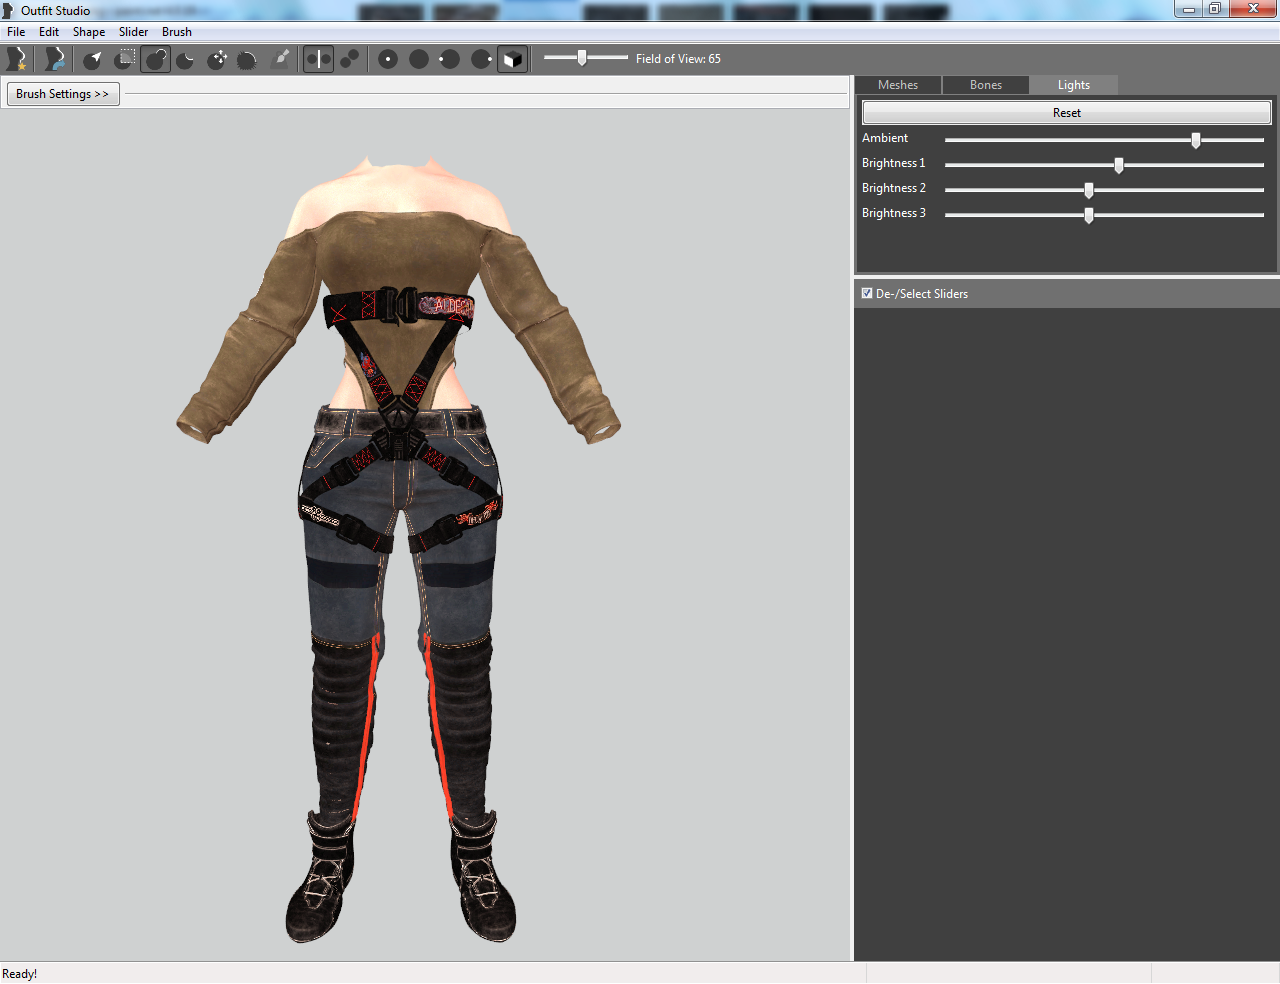
Task: Click the Brightness 3 slider handle
Action: pos(1089,215)
